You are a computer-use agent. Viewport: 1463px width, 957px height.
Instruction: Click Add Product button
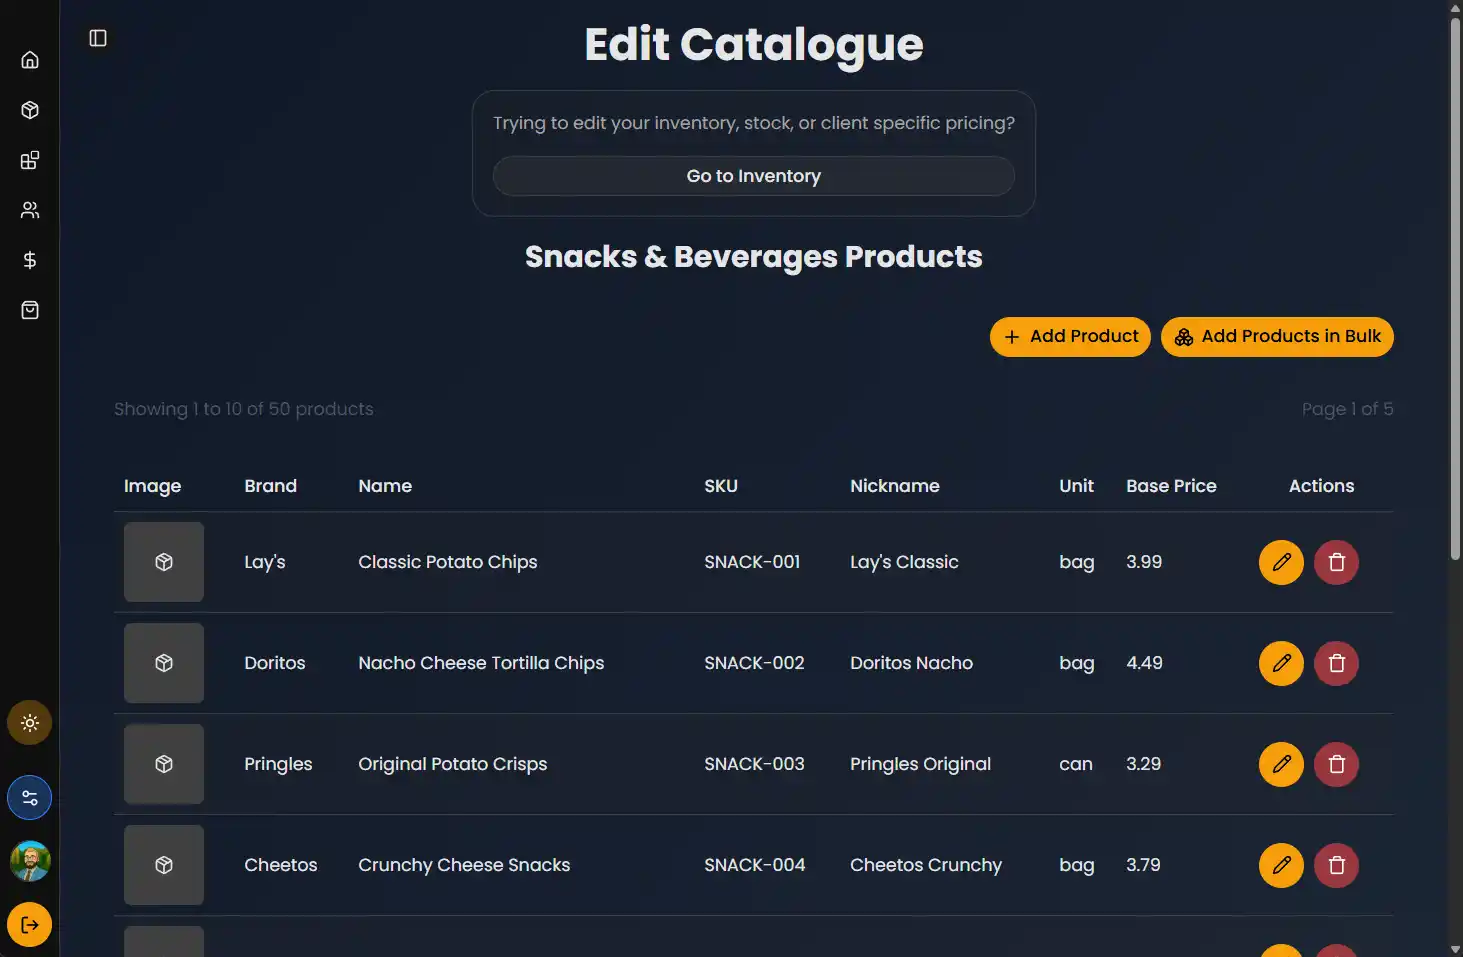tap(1070, 337)
